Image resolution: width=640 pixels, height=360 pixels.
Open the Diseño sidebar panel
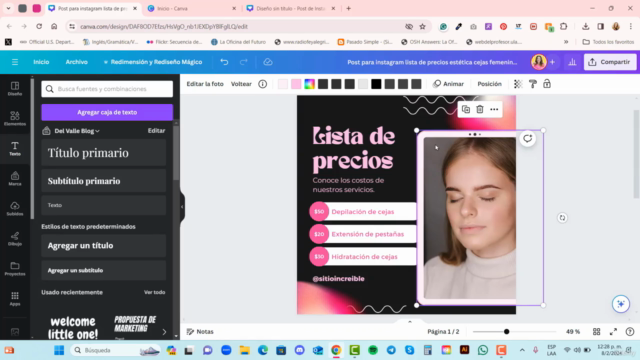15,88
